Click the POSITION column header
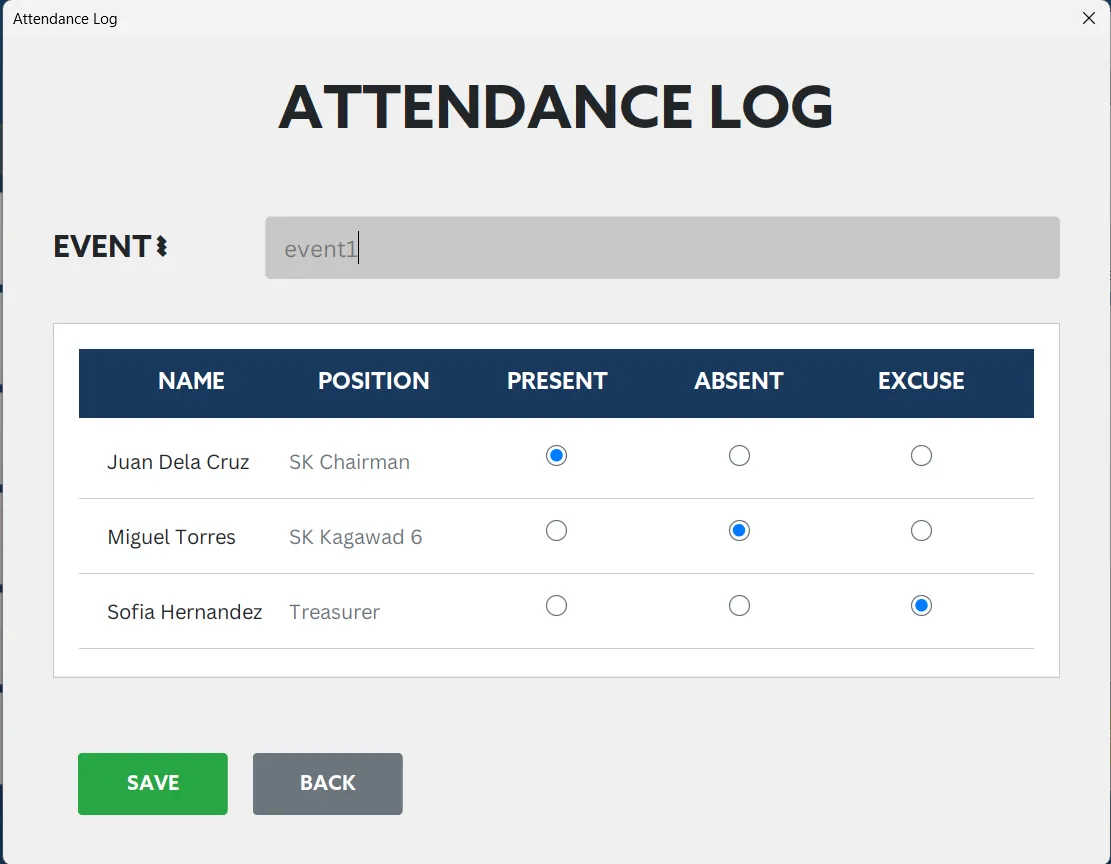This screenshot has height=864, width=1111. [x=373, y=381]
